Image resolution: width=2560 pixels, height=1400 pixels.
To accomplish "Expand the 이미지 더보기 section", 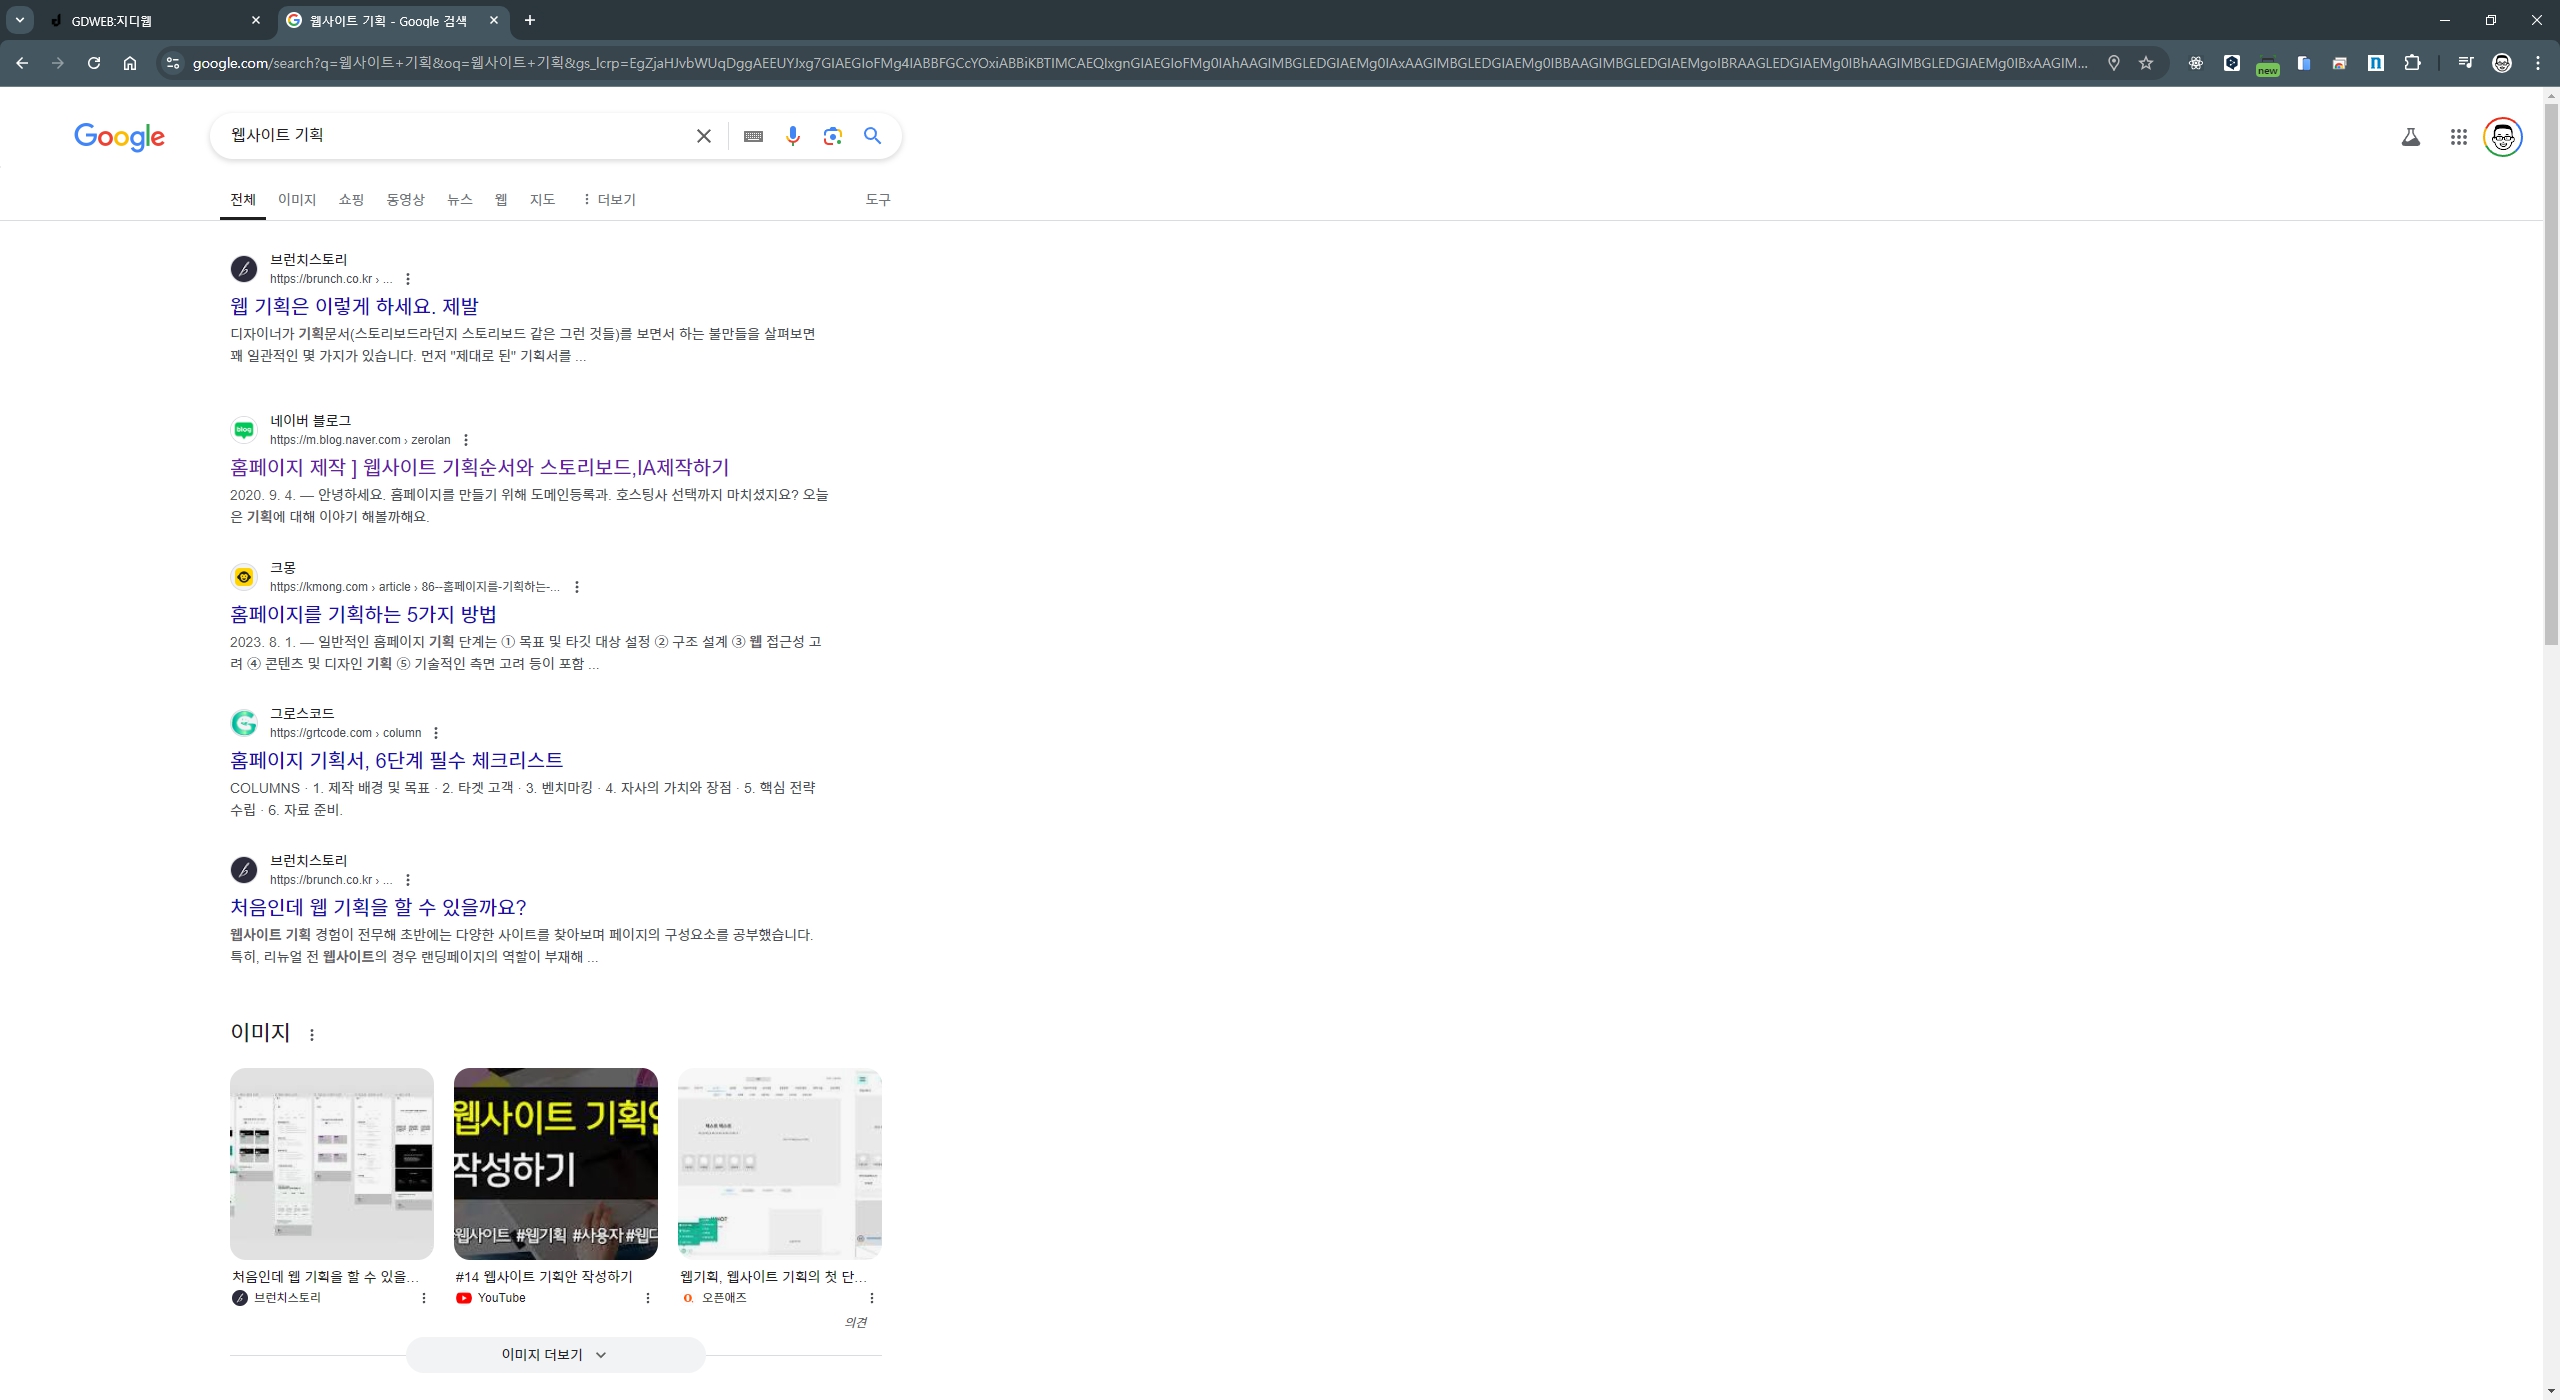I will pos(555,1355).
